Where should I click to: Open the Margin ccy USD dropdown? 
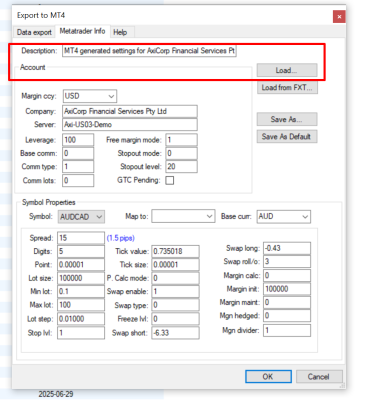[90, 96]
